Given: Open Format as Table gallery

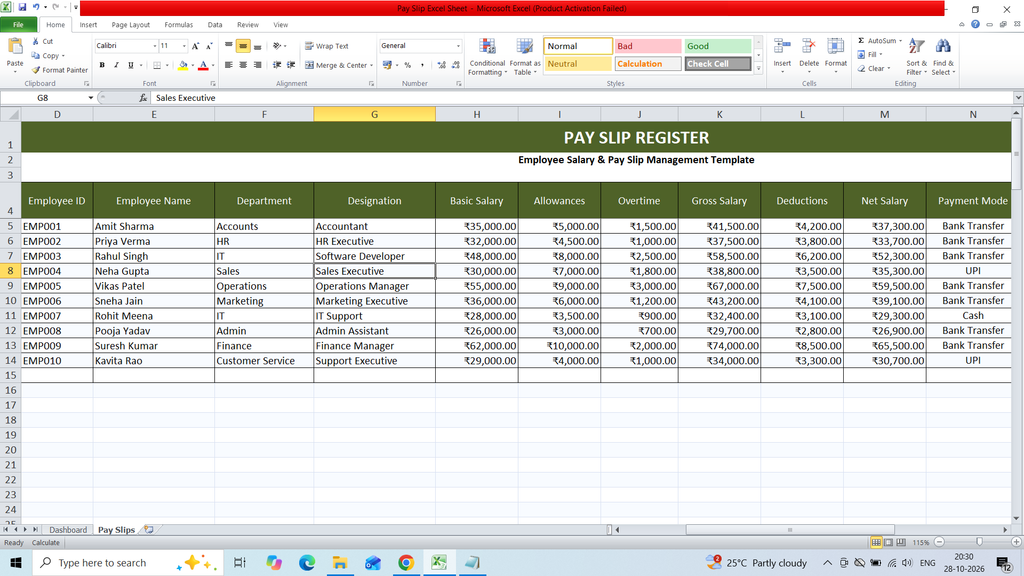Looking at the screenshot, I should [x=525, y=57].
